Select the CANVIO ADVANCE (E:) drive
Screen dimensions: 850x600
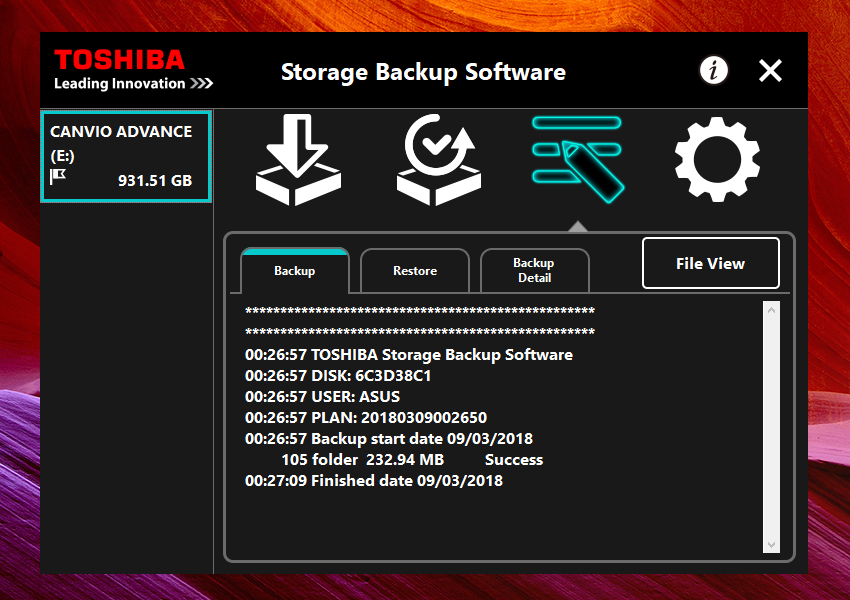(x=126, y=157)
